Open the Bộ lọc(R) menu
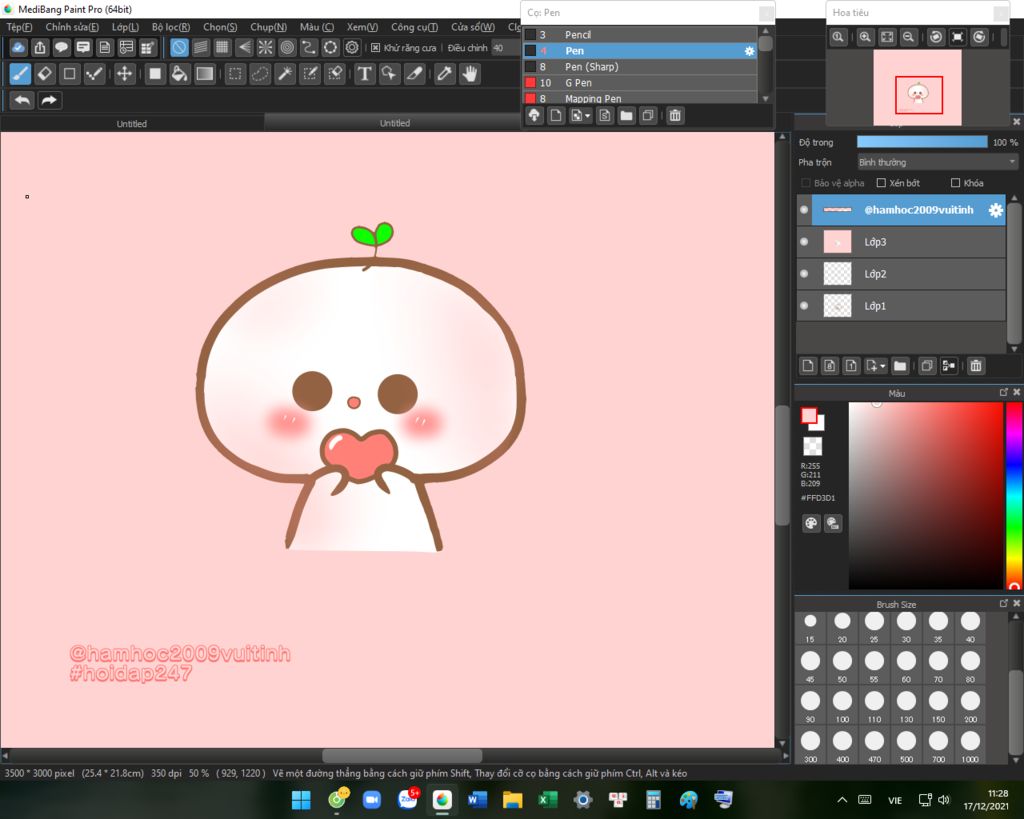Viewport: 1024px width, 819px height. (170, 27)
